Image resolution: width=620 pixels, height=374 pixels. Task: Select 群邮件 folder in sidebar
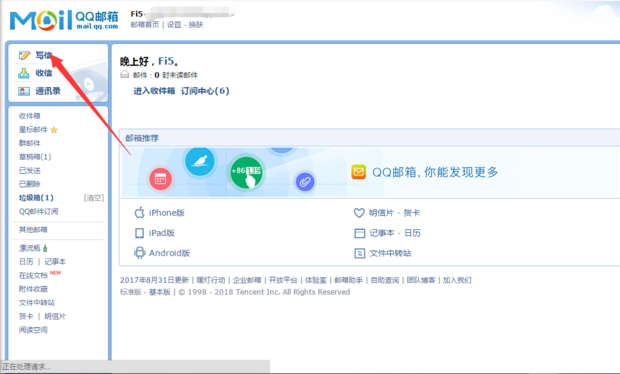coord(30,143)
